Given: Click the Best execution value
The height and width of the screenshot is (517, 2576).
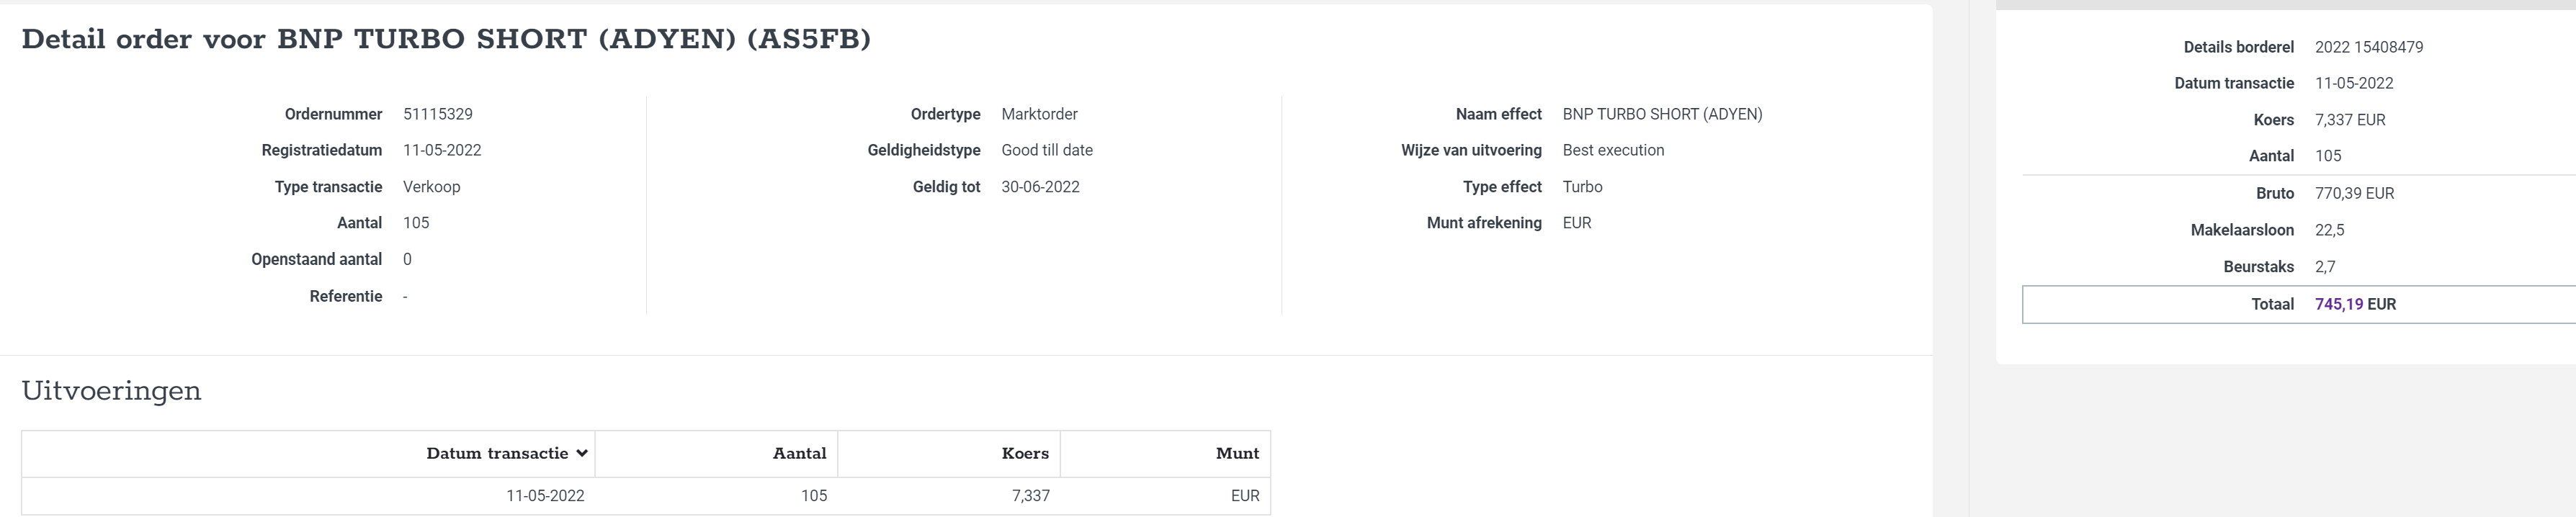Looking at the screenshot, I should pos(1613,150).
